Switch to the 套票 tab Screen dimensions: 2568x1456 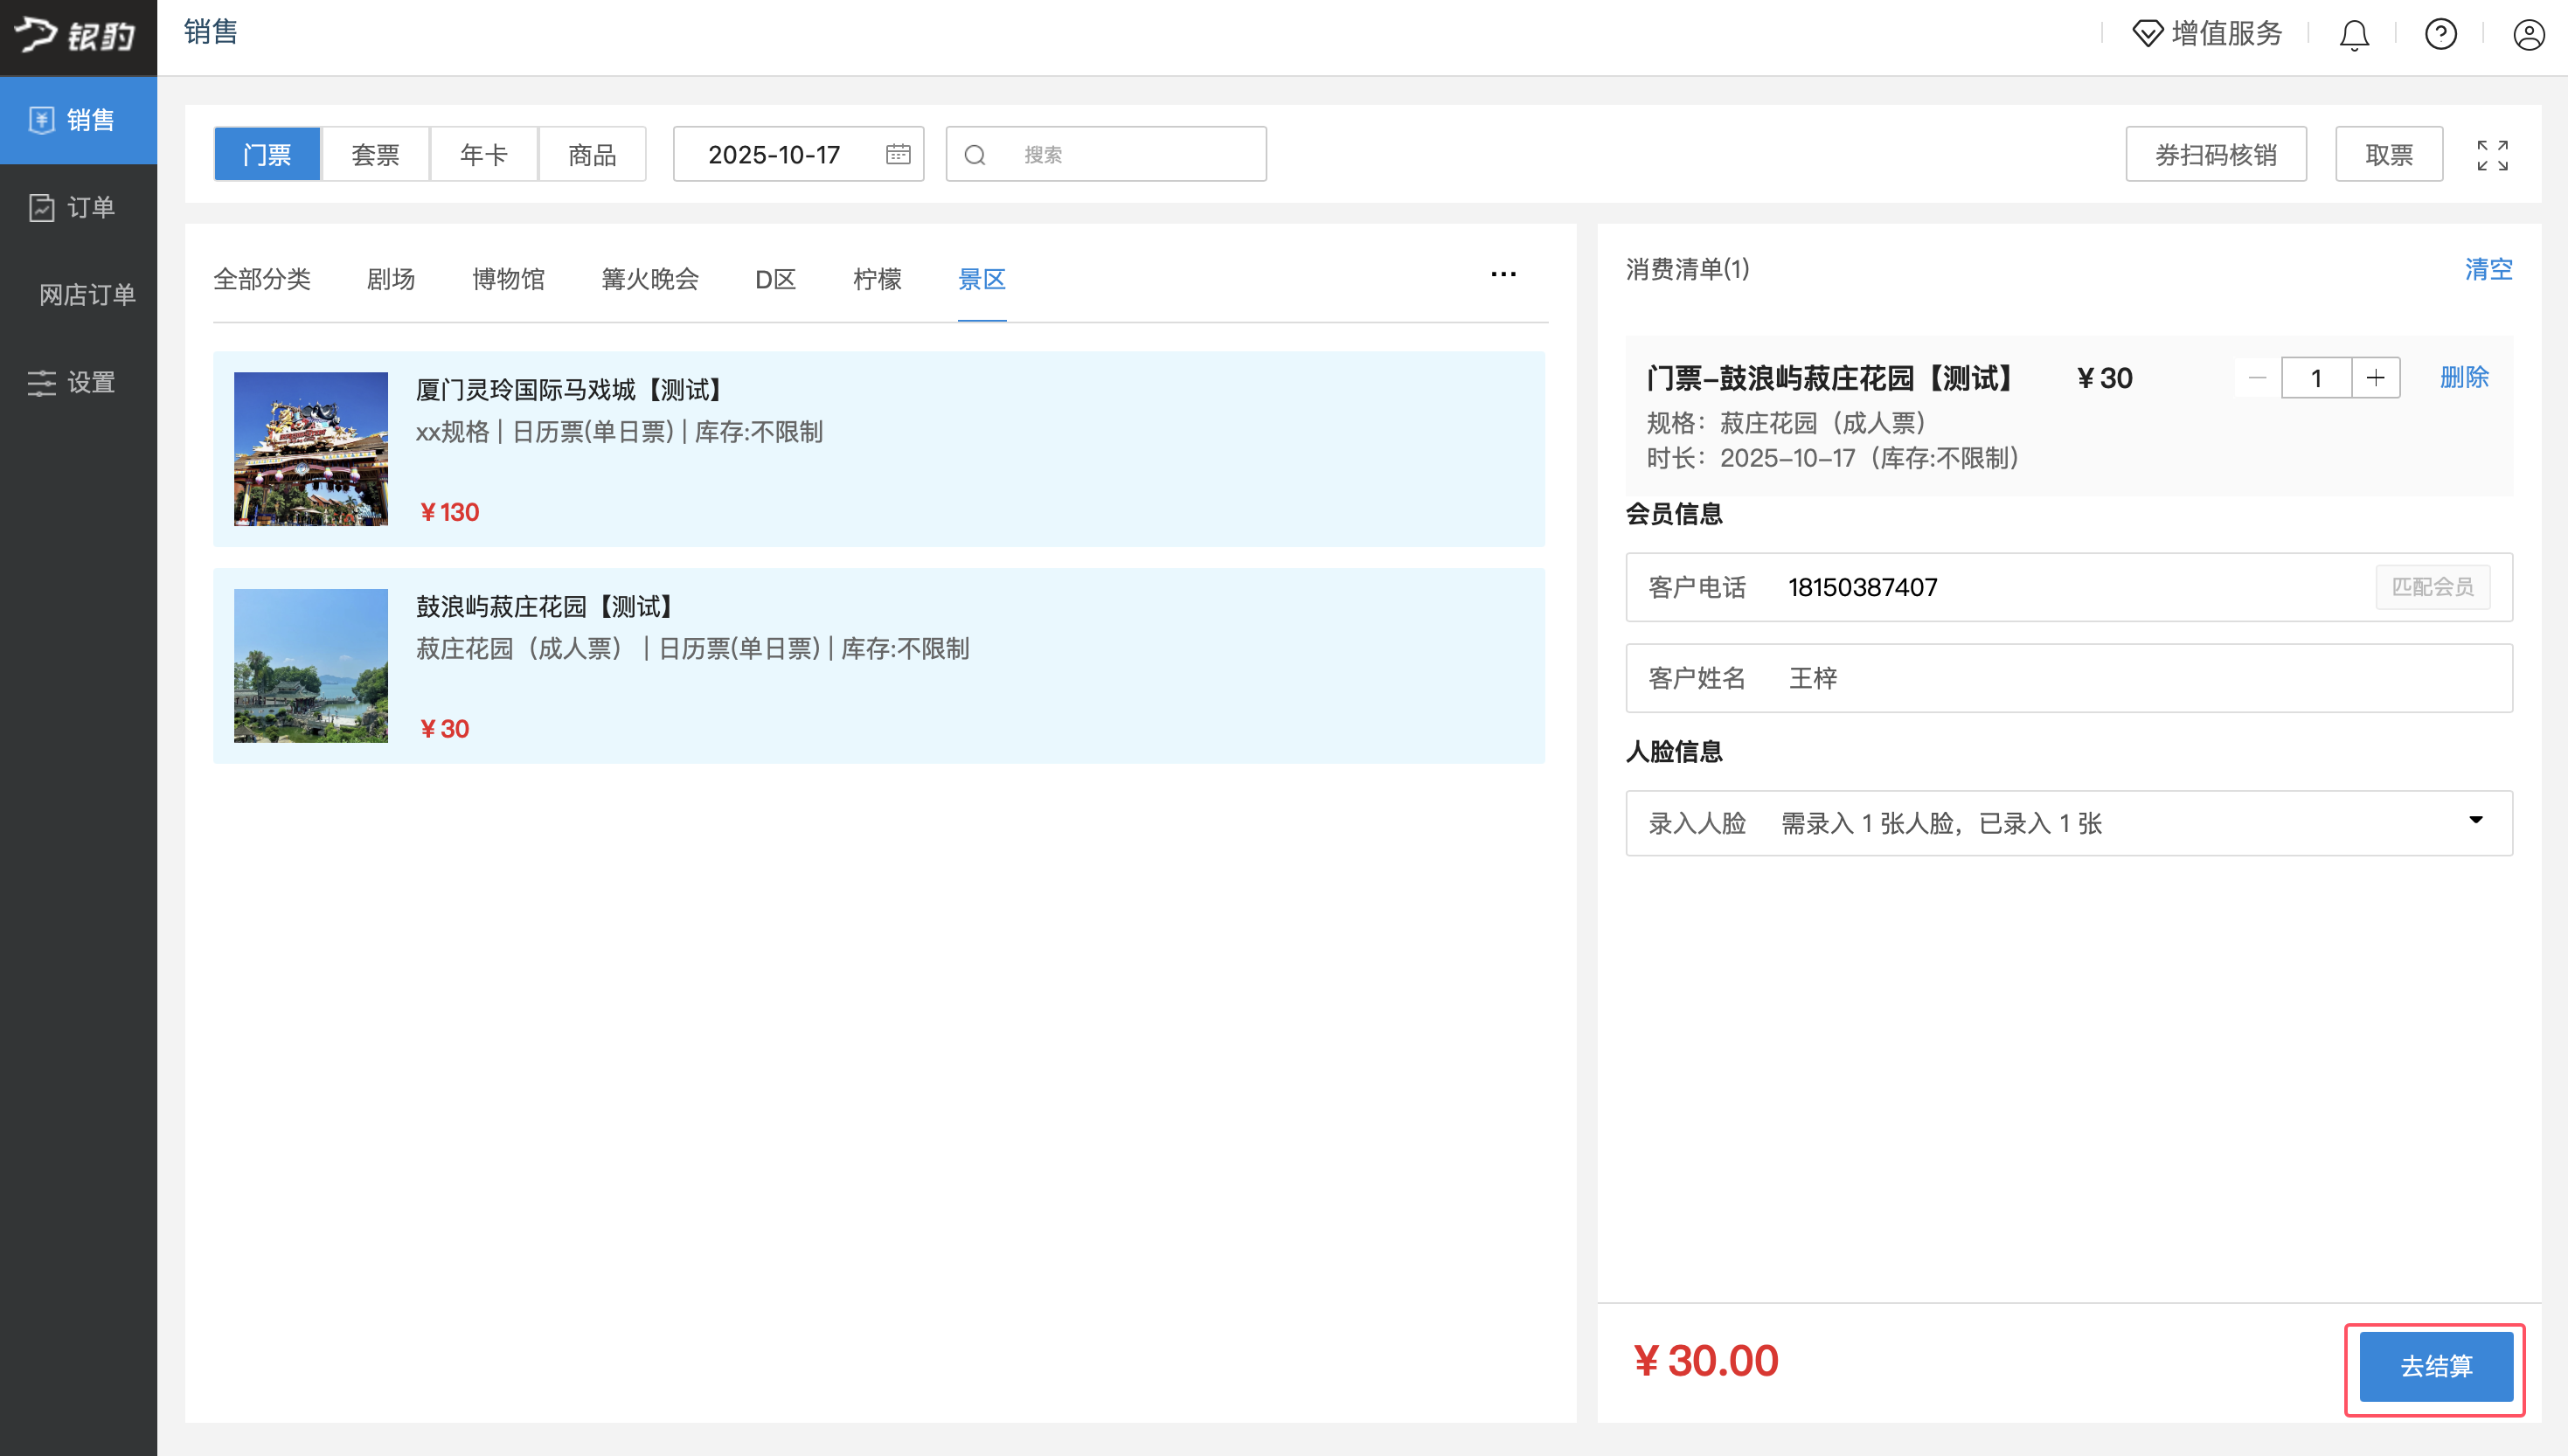pos(375,154)
